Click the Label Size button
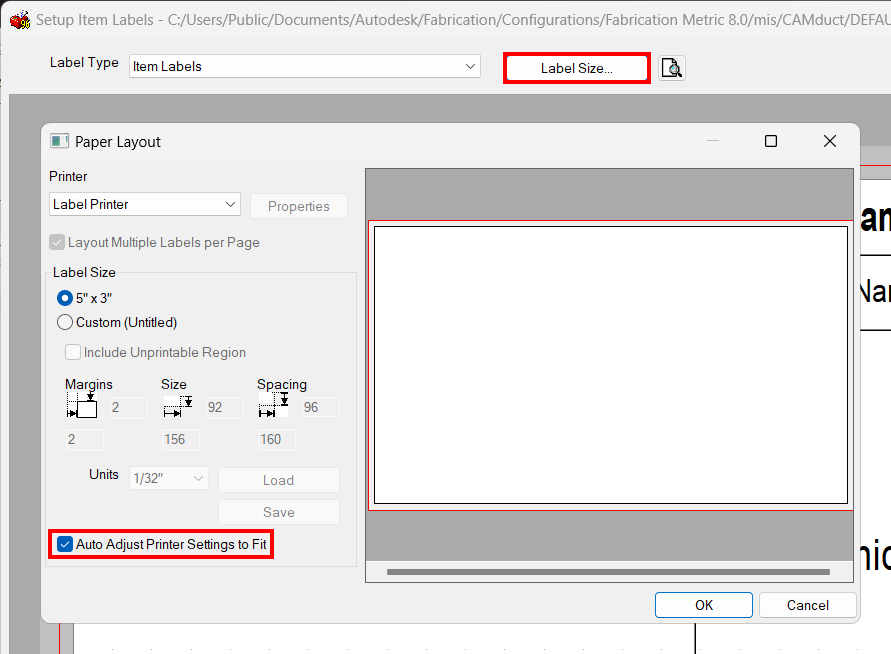The width and height of the screenshot is (891, 654). 576,67
